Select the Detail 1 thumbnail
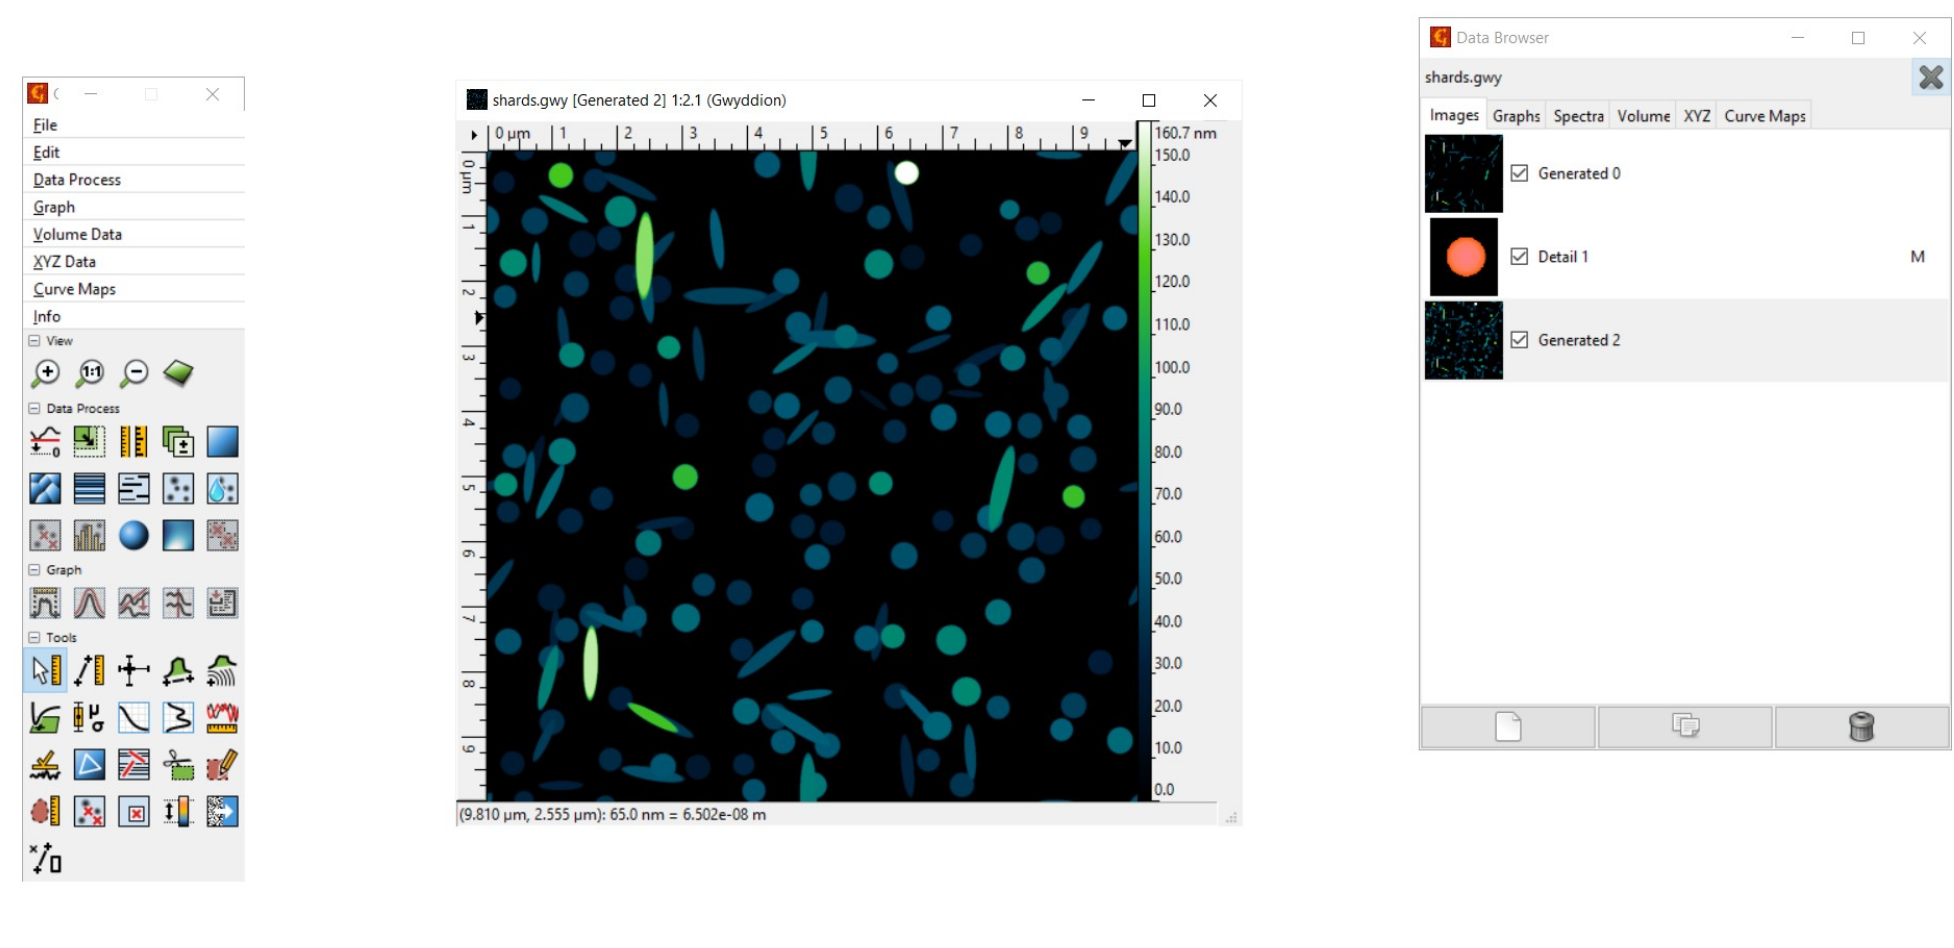Image resolution: width=1954 pixels, height=948 pixels. point(1464,257)
